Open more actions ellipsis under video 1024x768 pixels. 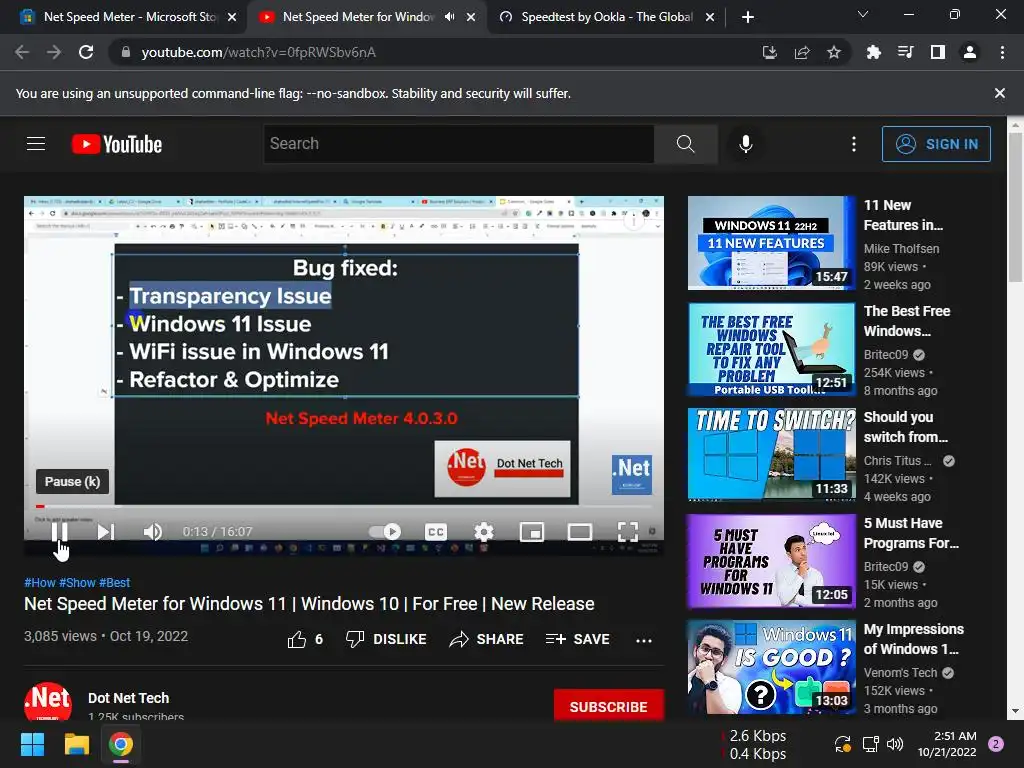click(644, 640)
